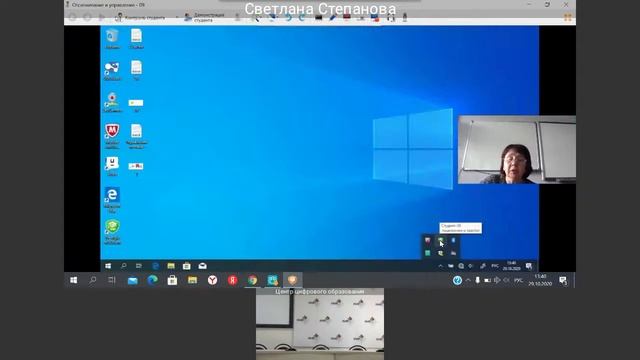Click the orange icon at toolbar right end
Image resolution: width=640 pixels, height=360 pixels.
[x=567, y=17]
